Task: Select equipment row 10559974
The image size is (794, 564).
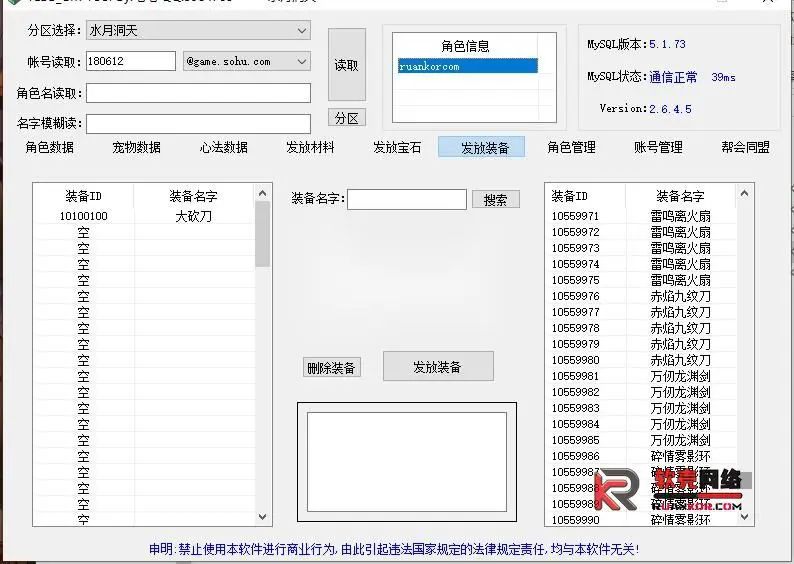Action: click(642, 264)
